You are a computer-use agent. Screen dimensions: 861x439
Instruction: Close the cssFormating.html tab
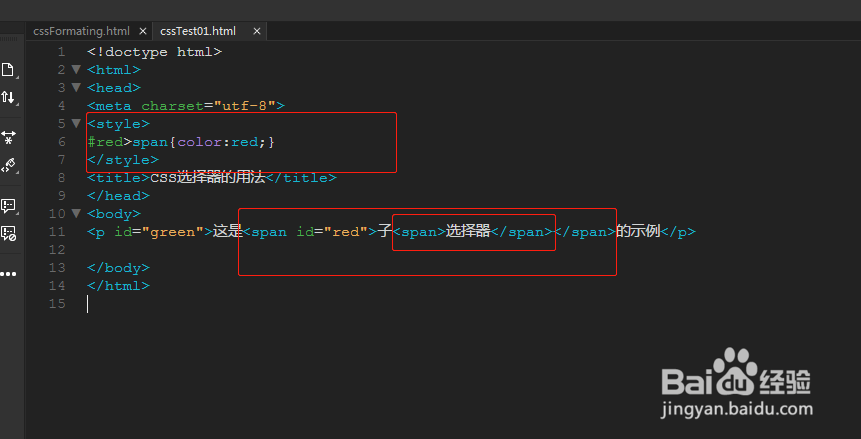(142, 31)
